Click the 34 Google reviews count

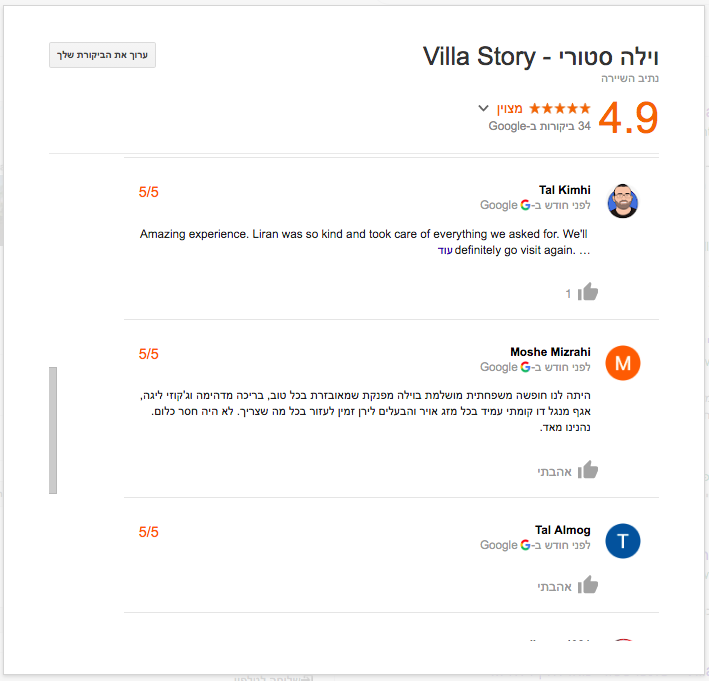click(539, 127)
